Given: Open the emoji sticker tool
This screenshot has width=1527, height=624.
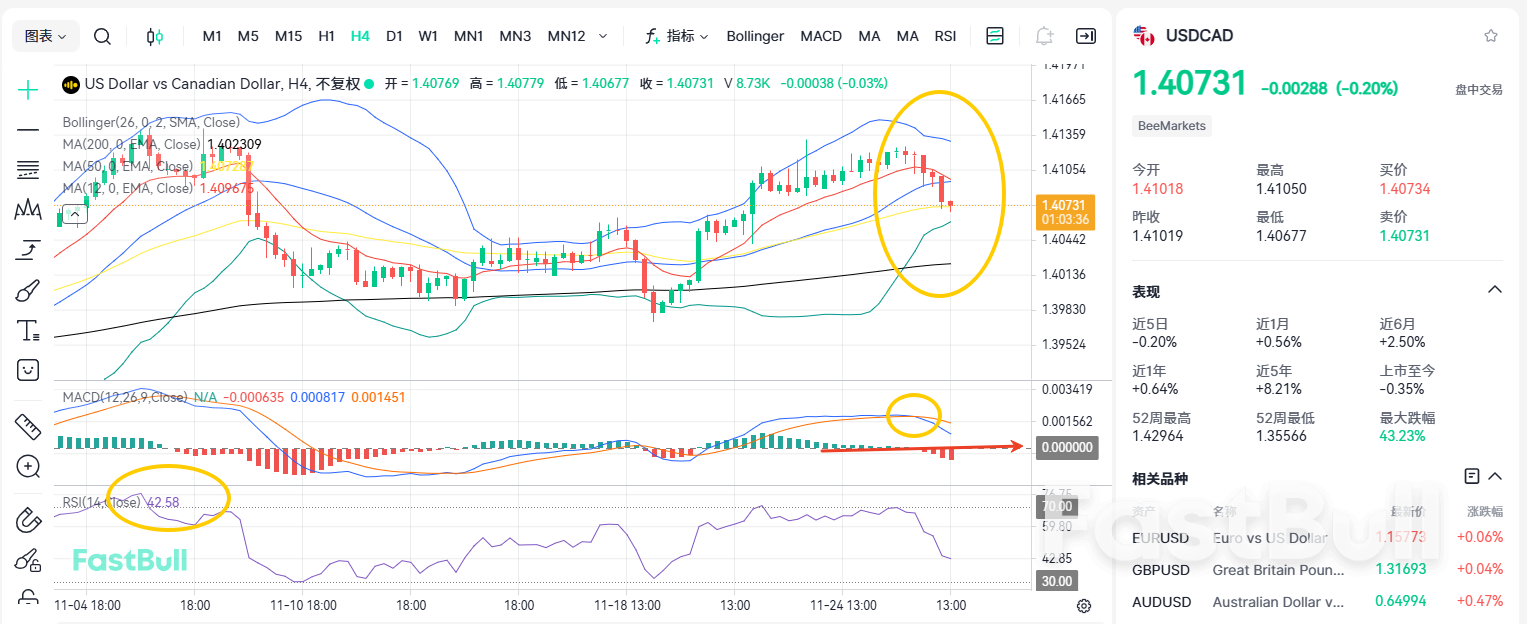Looking at the screenshot, I should (x=28, y=370).
